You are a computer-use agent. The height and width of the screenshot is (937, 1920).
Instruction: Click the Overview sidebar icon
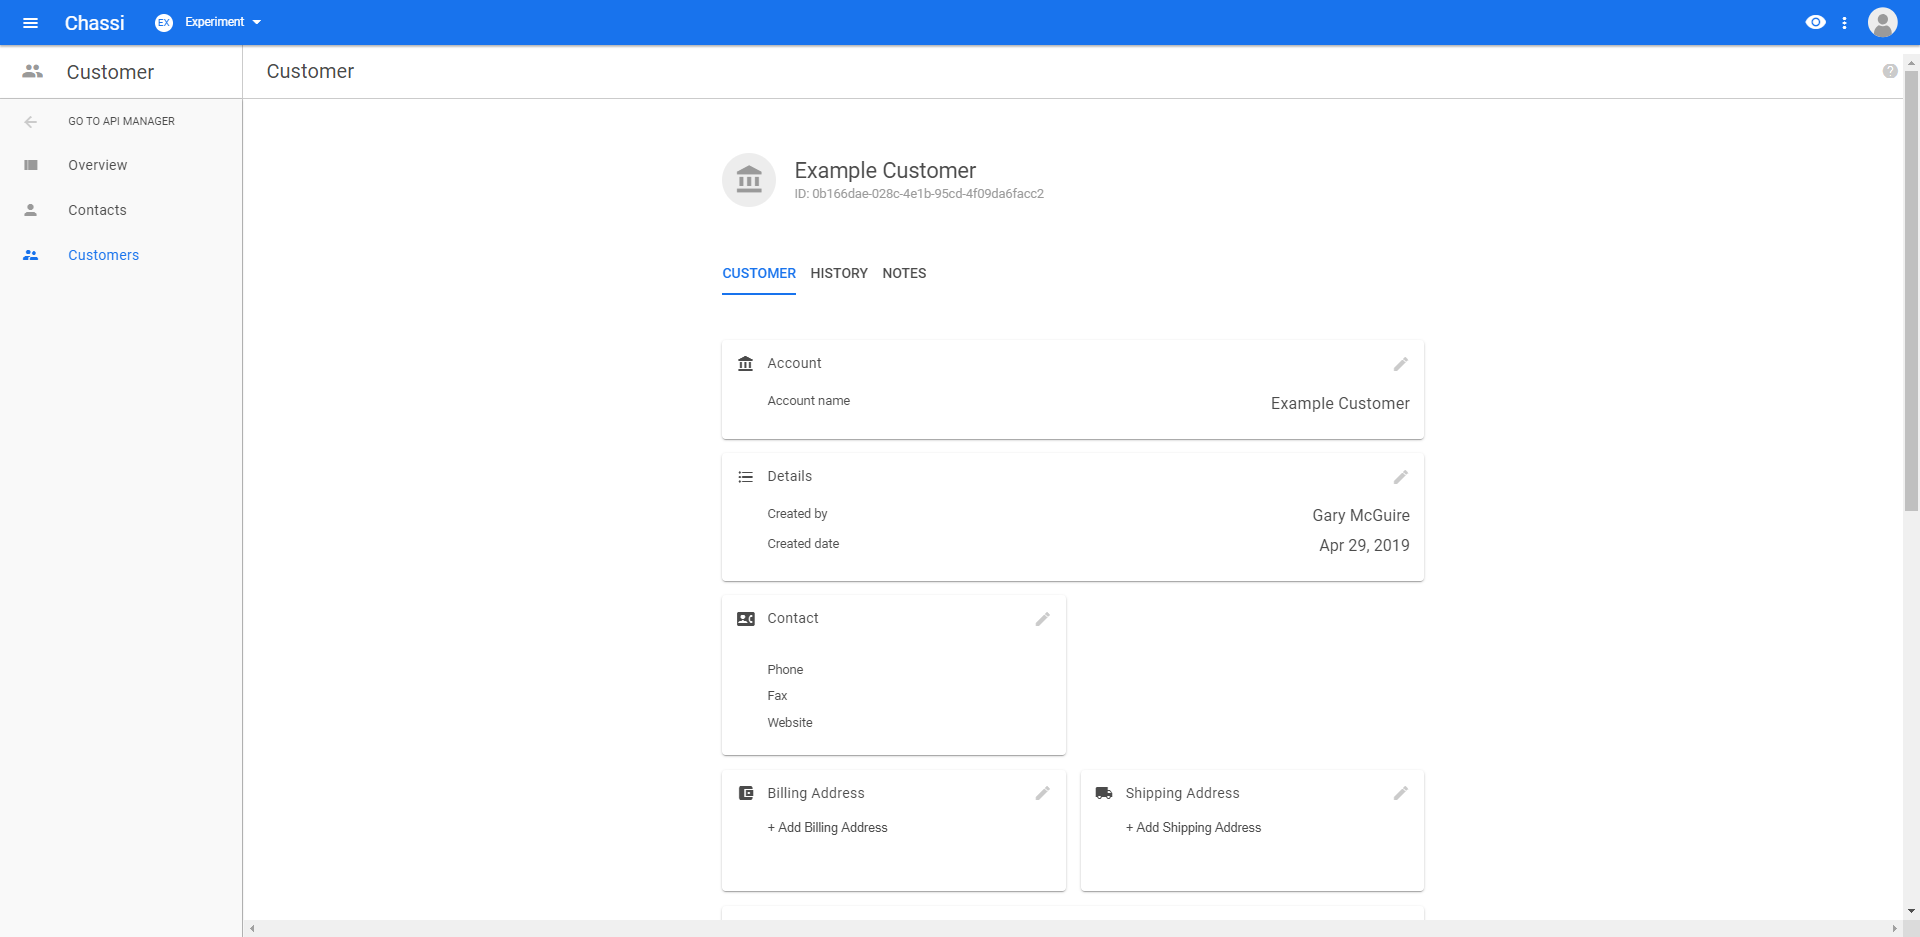(31, 165)
